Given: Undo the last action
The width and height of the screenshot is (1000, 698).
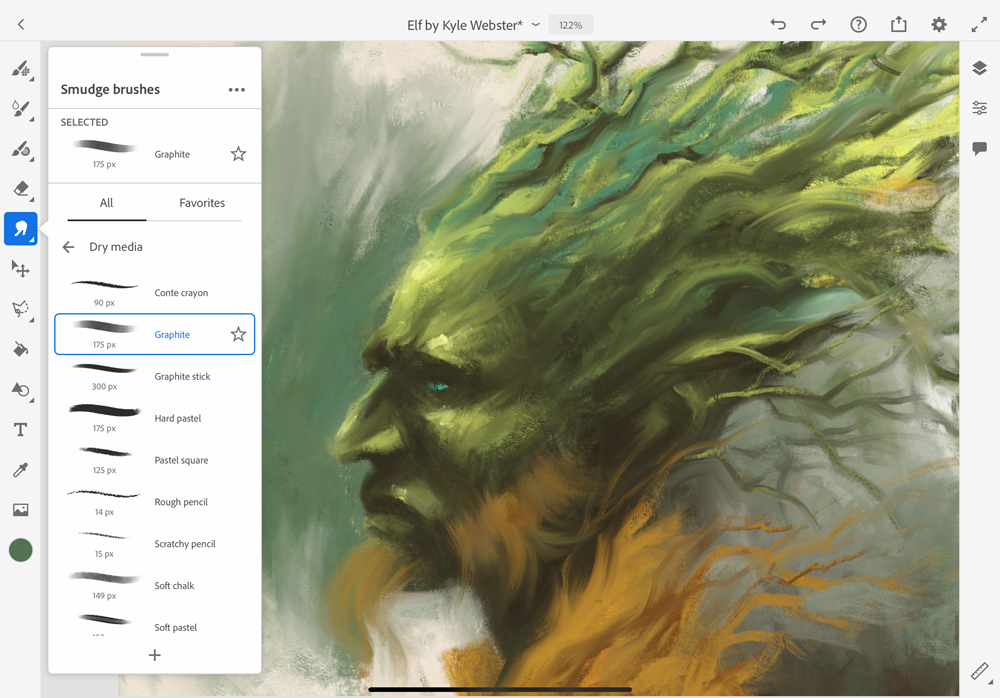Looking at the screenshot, I should pos(778,24).
